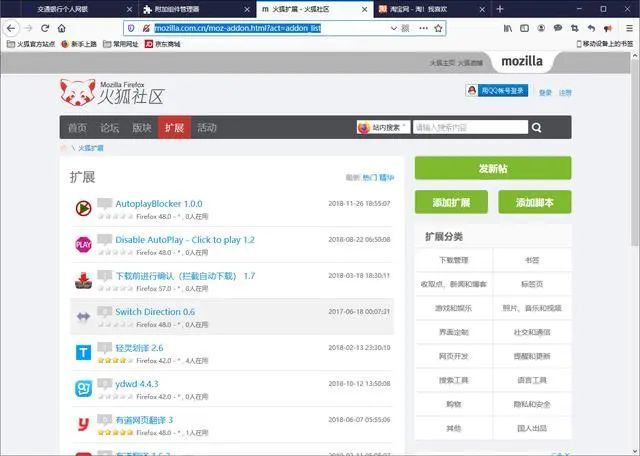The width and height of the screenshot is (640, 456).
Task: Click the Switch Direction arrows icon
Action: click(x=83, y=316)
